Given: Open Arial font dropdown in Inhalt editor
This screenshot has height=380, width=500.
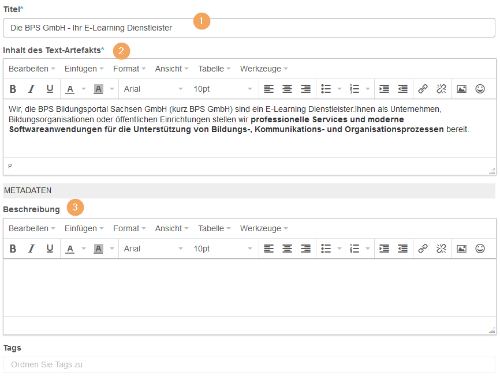Looking at the screenshot, I should tap(153, 89).
